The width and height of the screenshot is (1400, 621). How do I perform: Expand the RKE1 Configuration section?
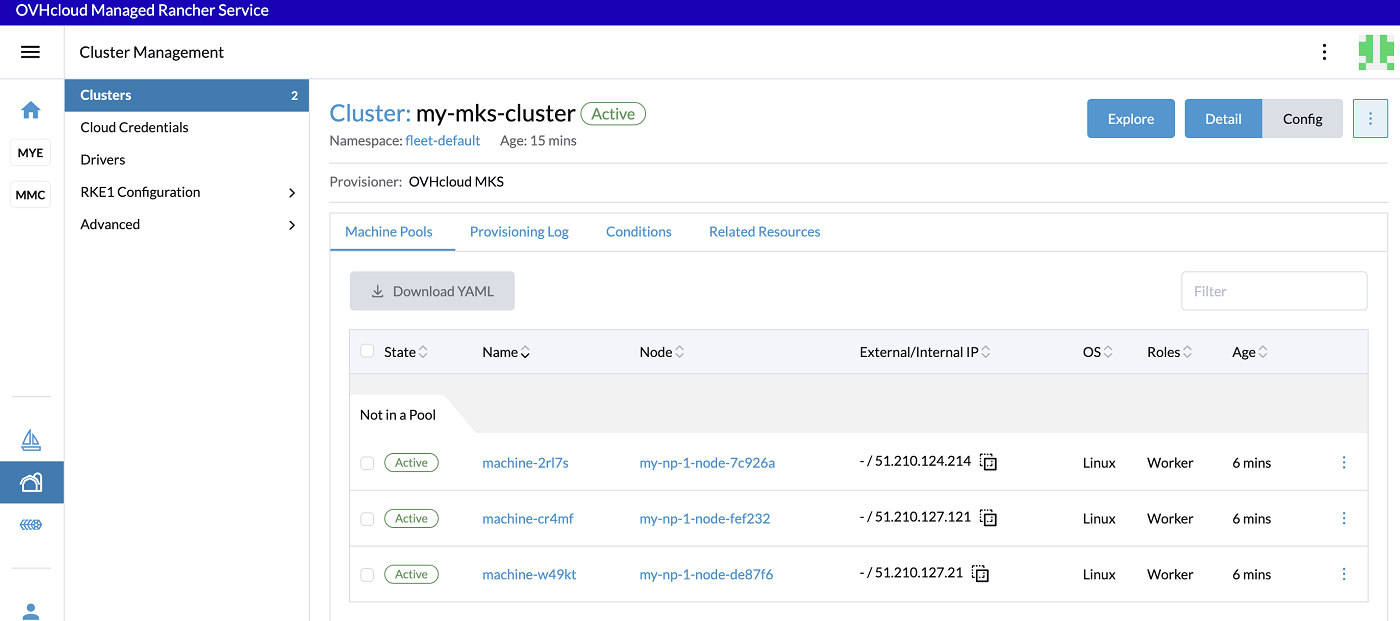point(186,191)
